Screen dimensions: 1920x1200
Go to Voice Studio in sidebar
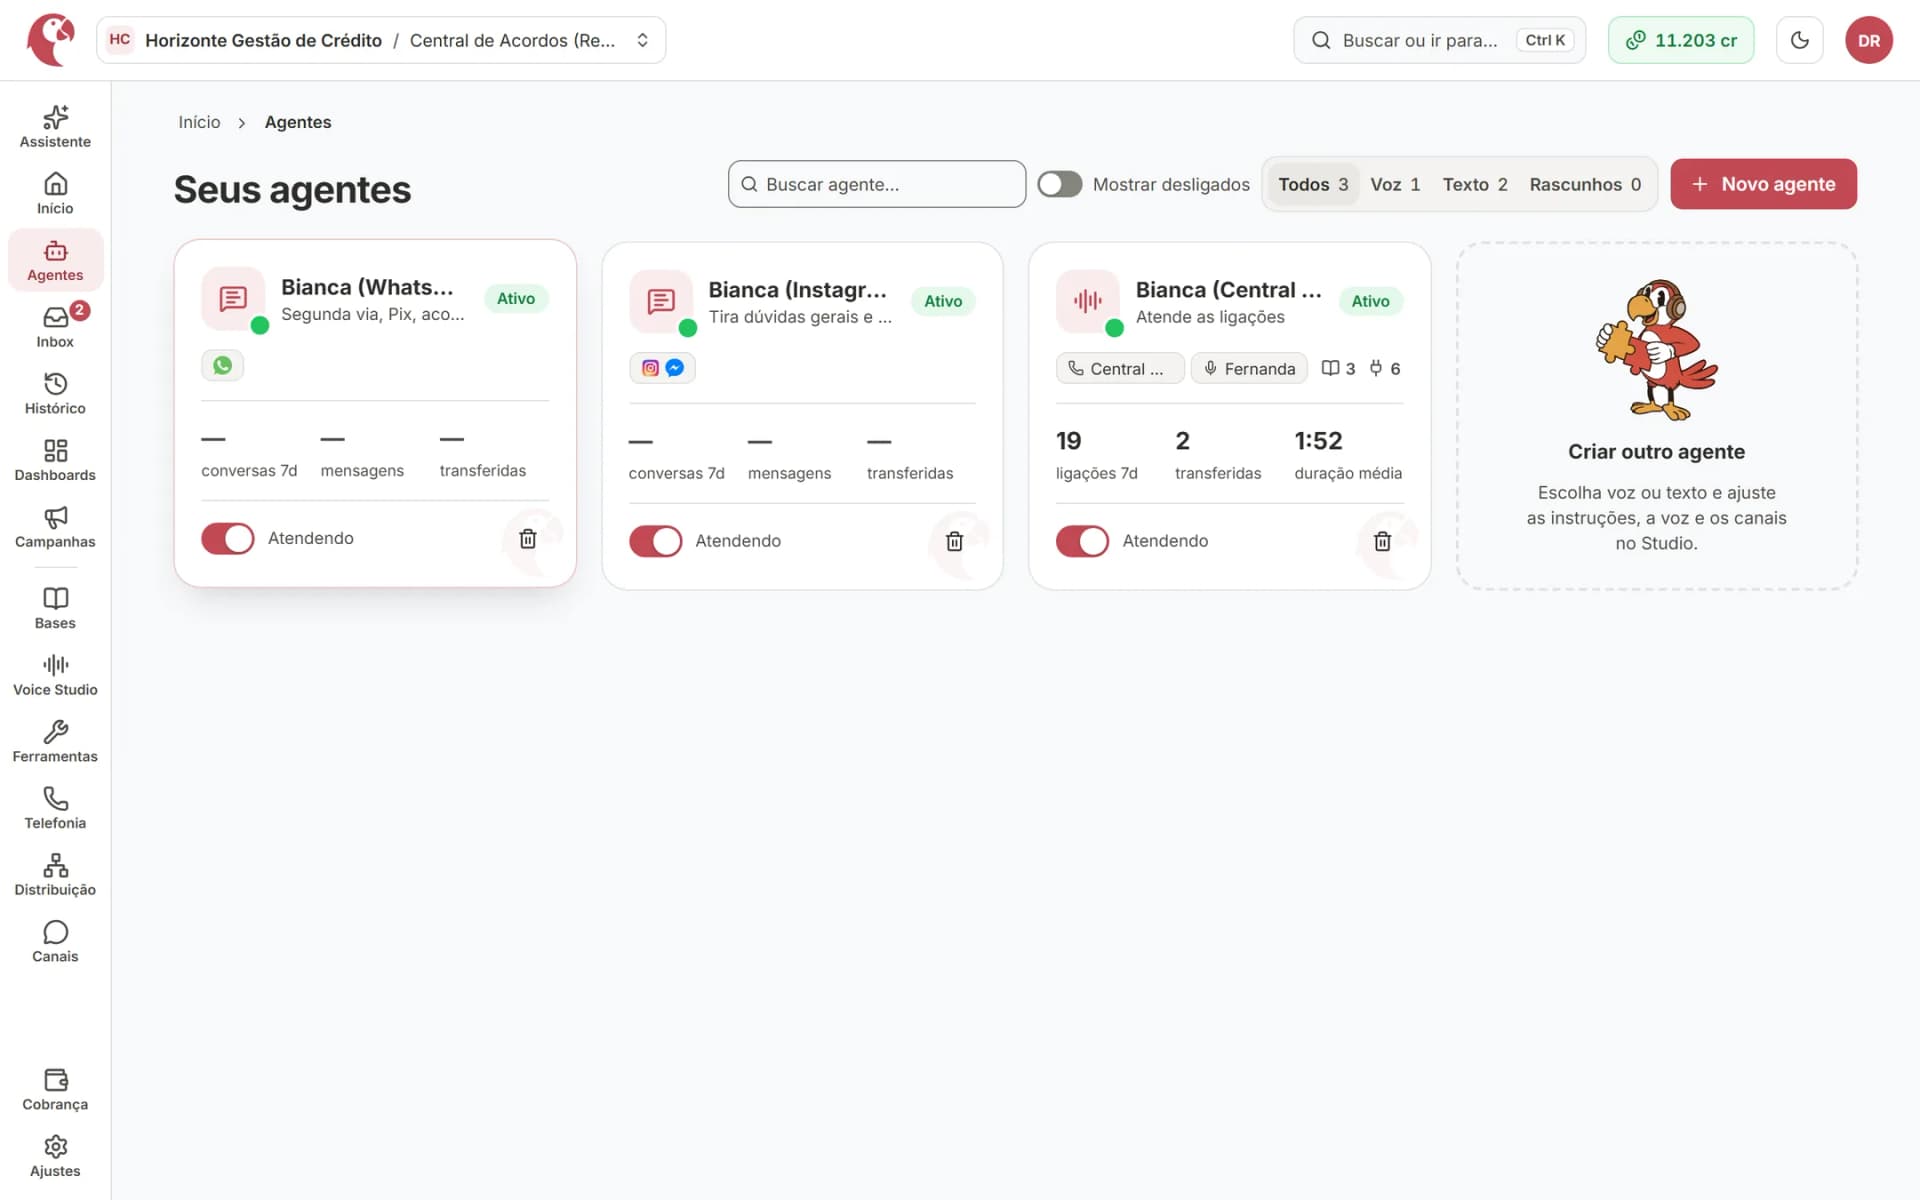click(55, 675)
